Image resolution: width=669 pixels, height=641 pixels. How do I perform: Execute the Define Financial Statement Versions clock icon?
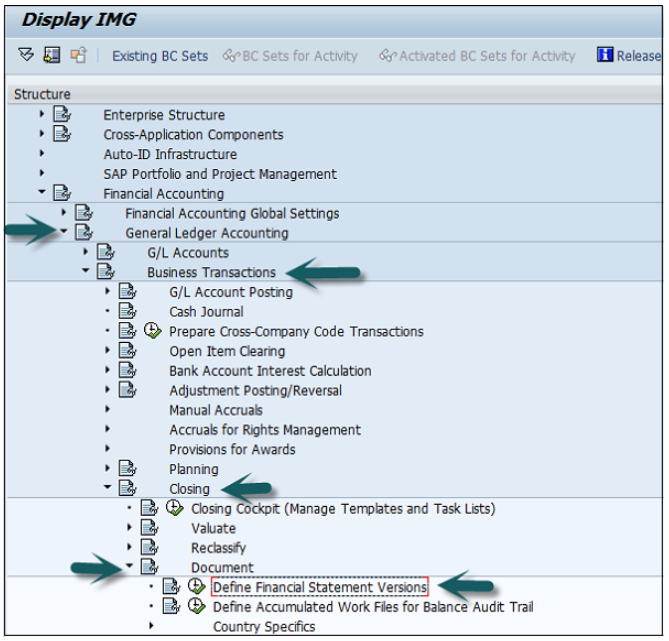tap(196, 587)
